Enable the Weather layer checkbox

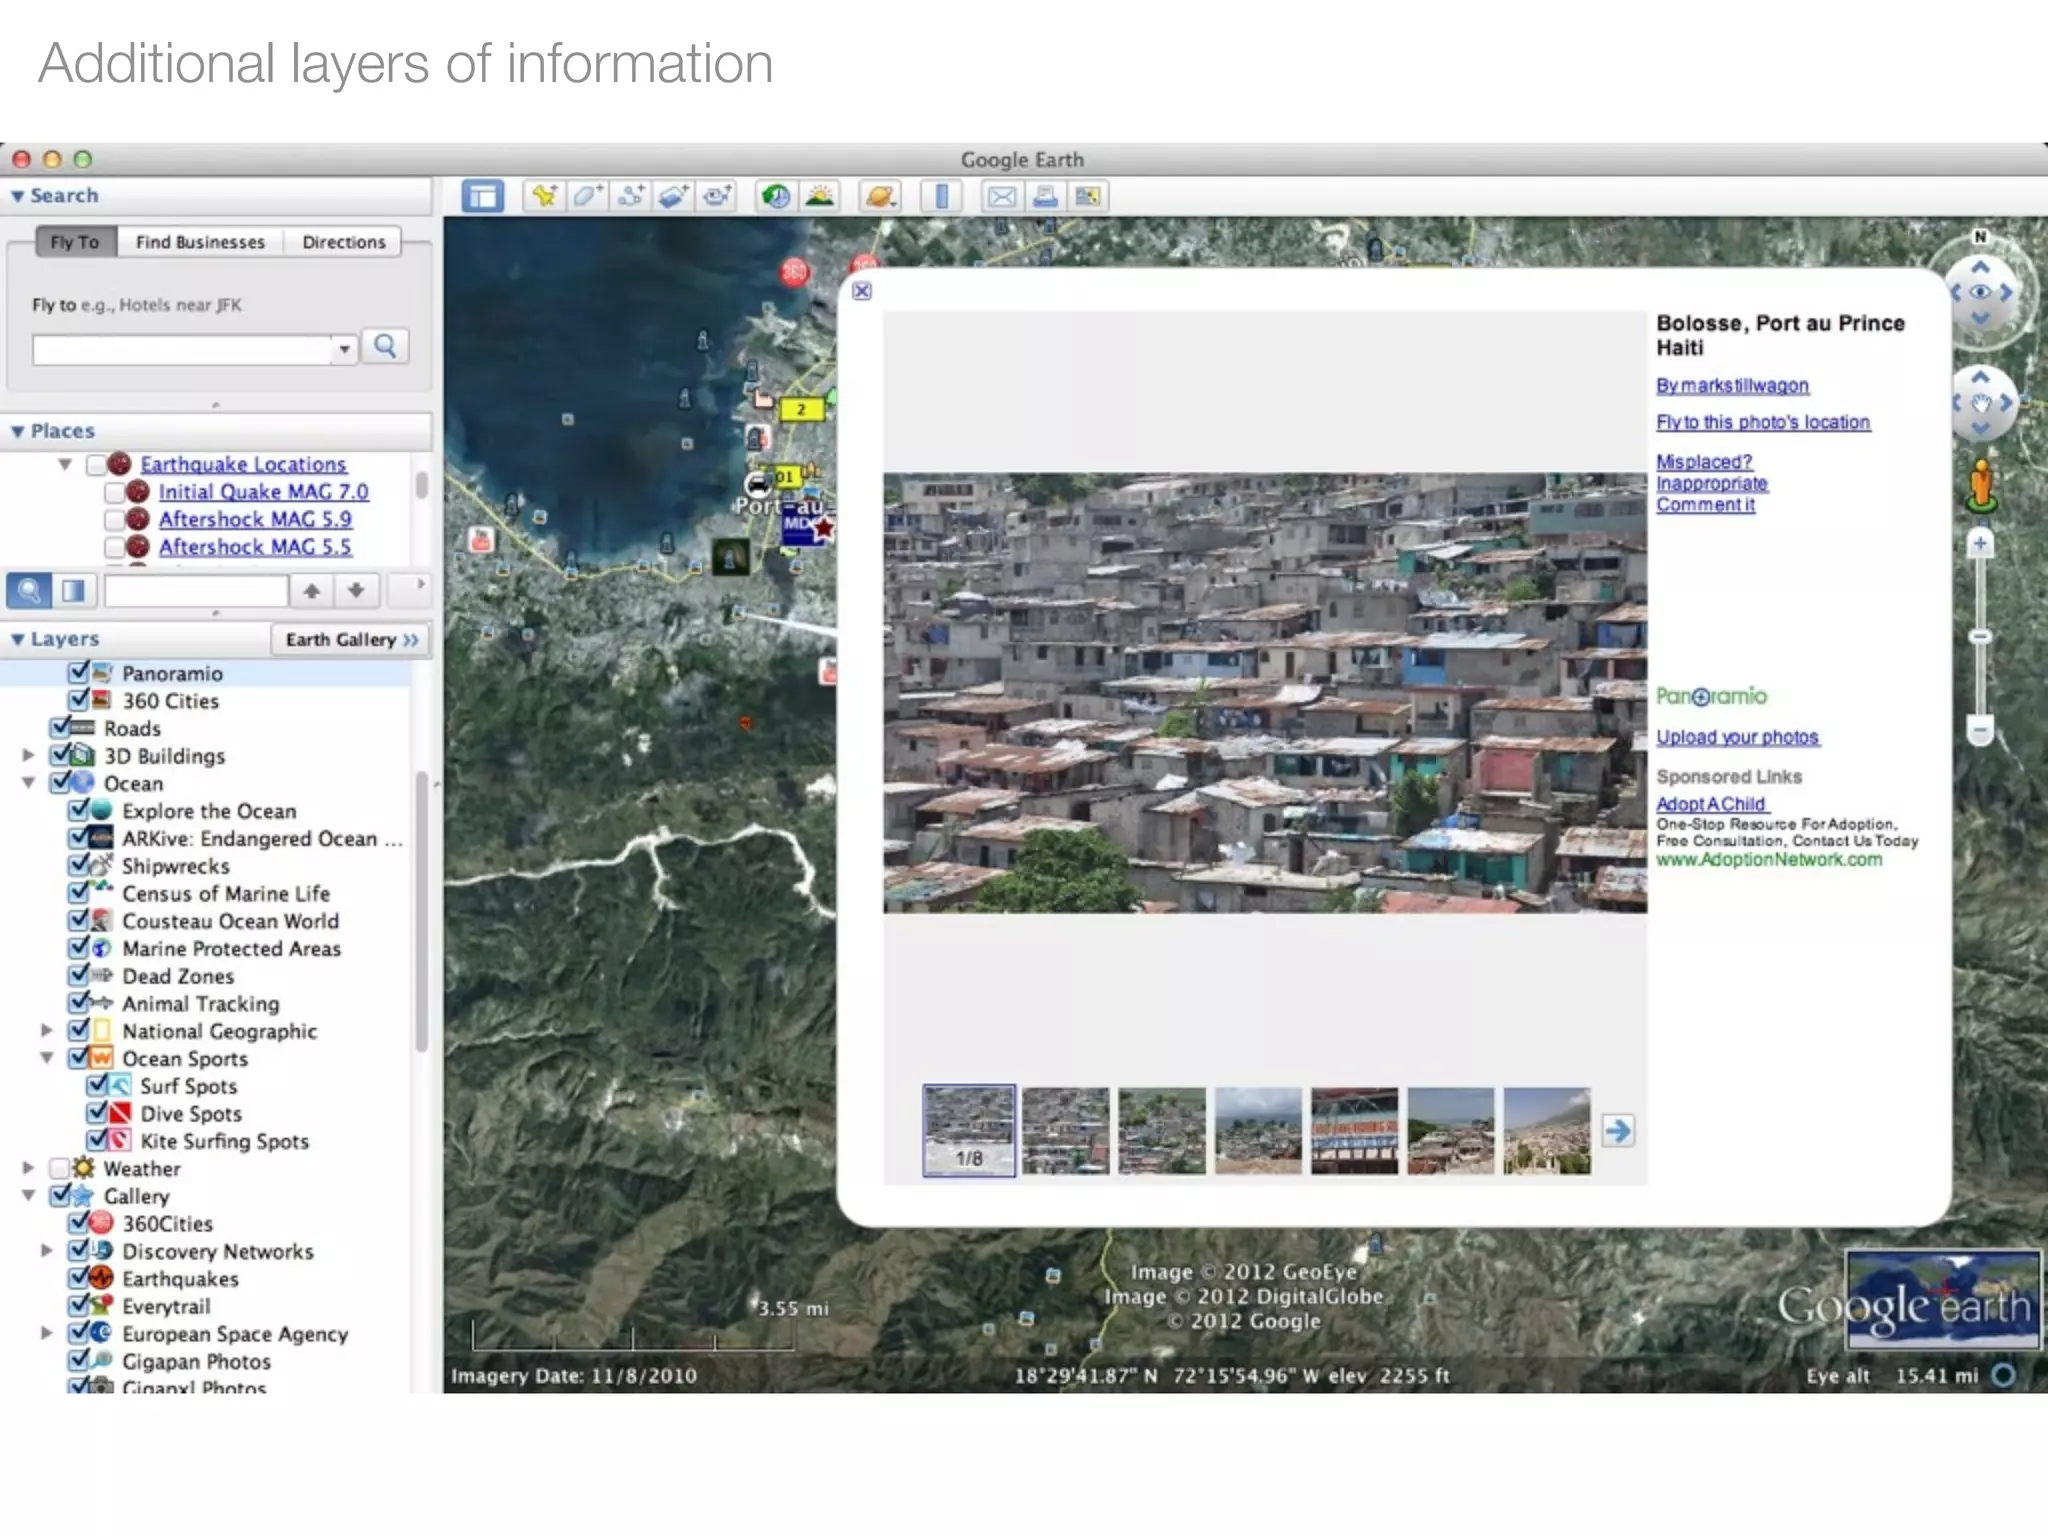click(x=59, y=1168)
